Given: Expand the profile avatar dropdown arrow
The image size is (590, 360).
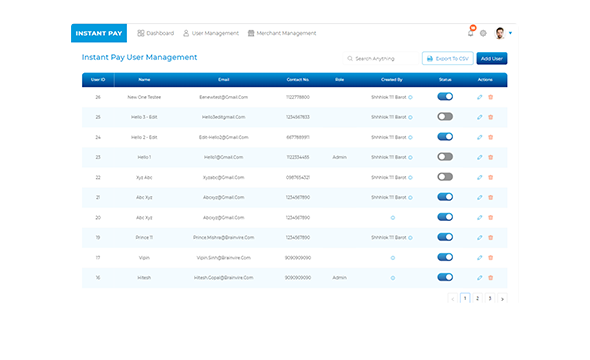Looking at the screenshot, I should 510,33.
